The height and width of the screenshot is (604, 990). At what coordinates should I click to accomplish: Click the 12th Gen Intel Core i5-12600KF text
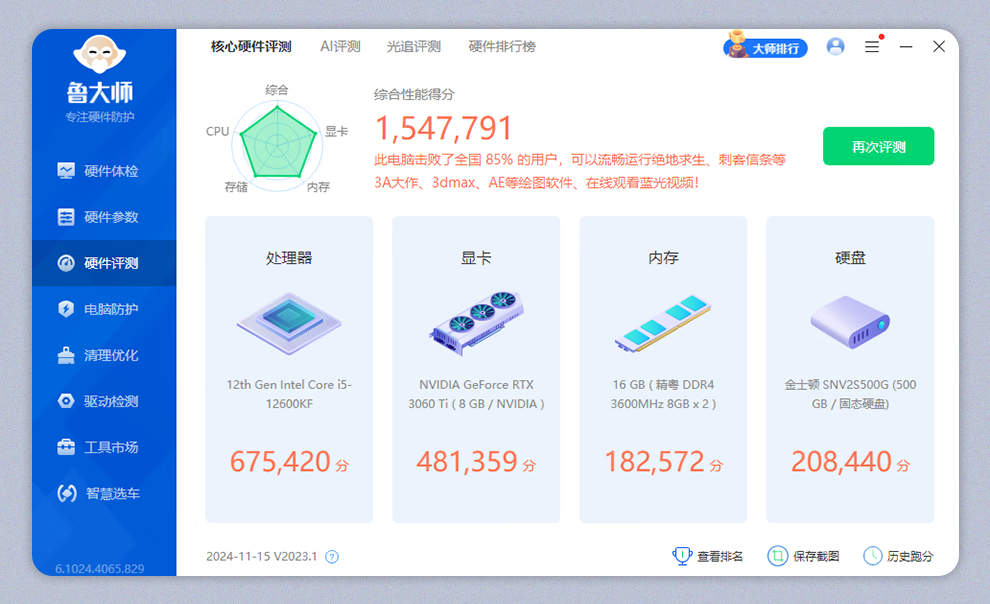tap(289, 394)
